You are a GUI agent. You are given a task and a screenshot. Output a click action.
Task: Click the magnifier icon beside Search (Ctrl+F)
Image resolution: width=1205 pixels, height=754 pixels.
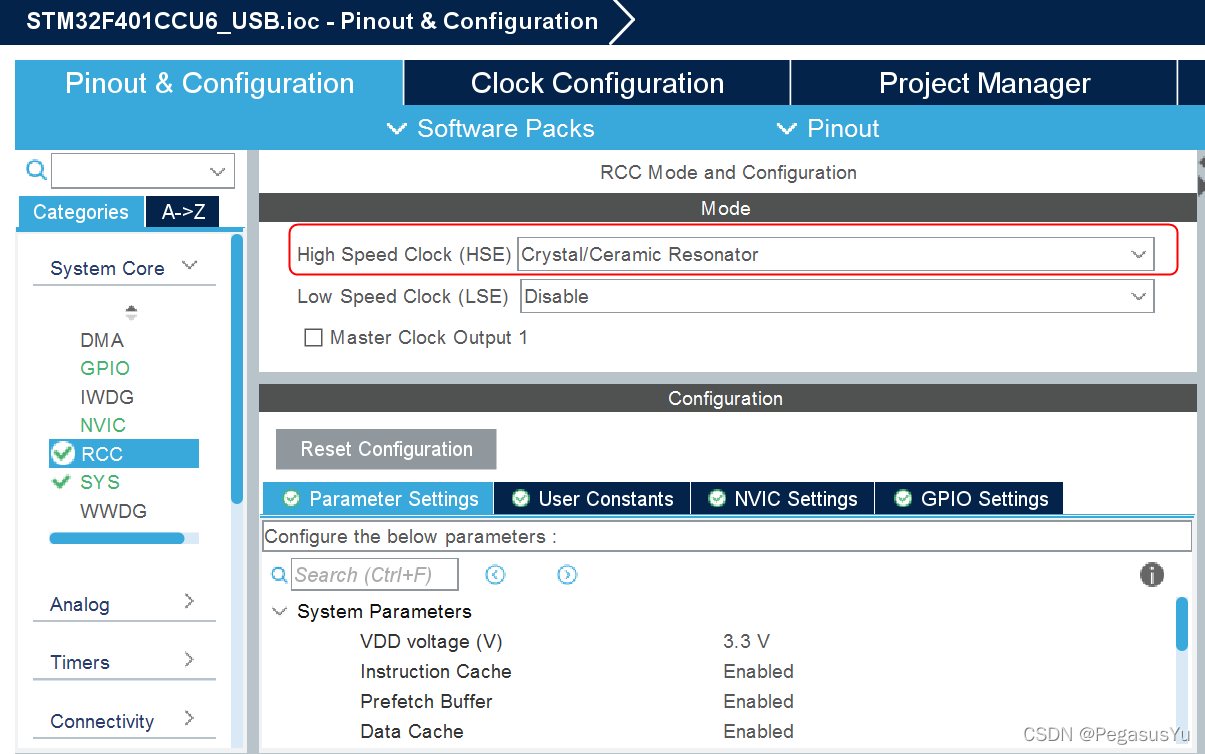tap(280, 576)
